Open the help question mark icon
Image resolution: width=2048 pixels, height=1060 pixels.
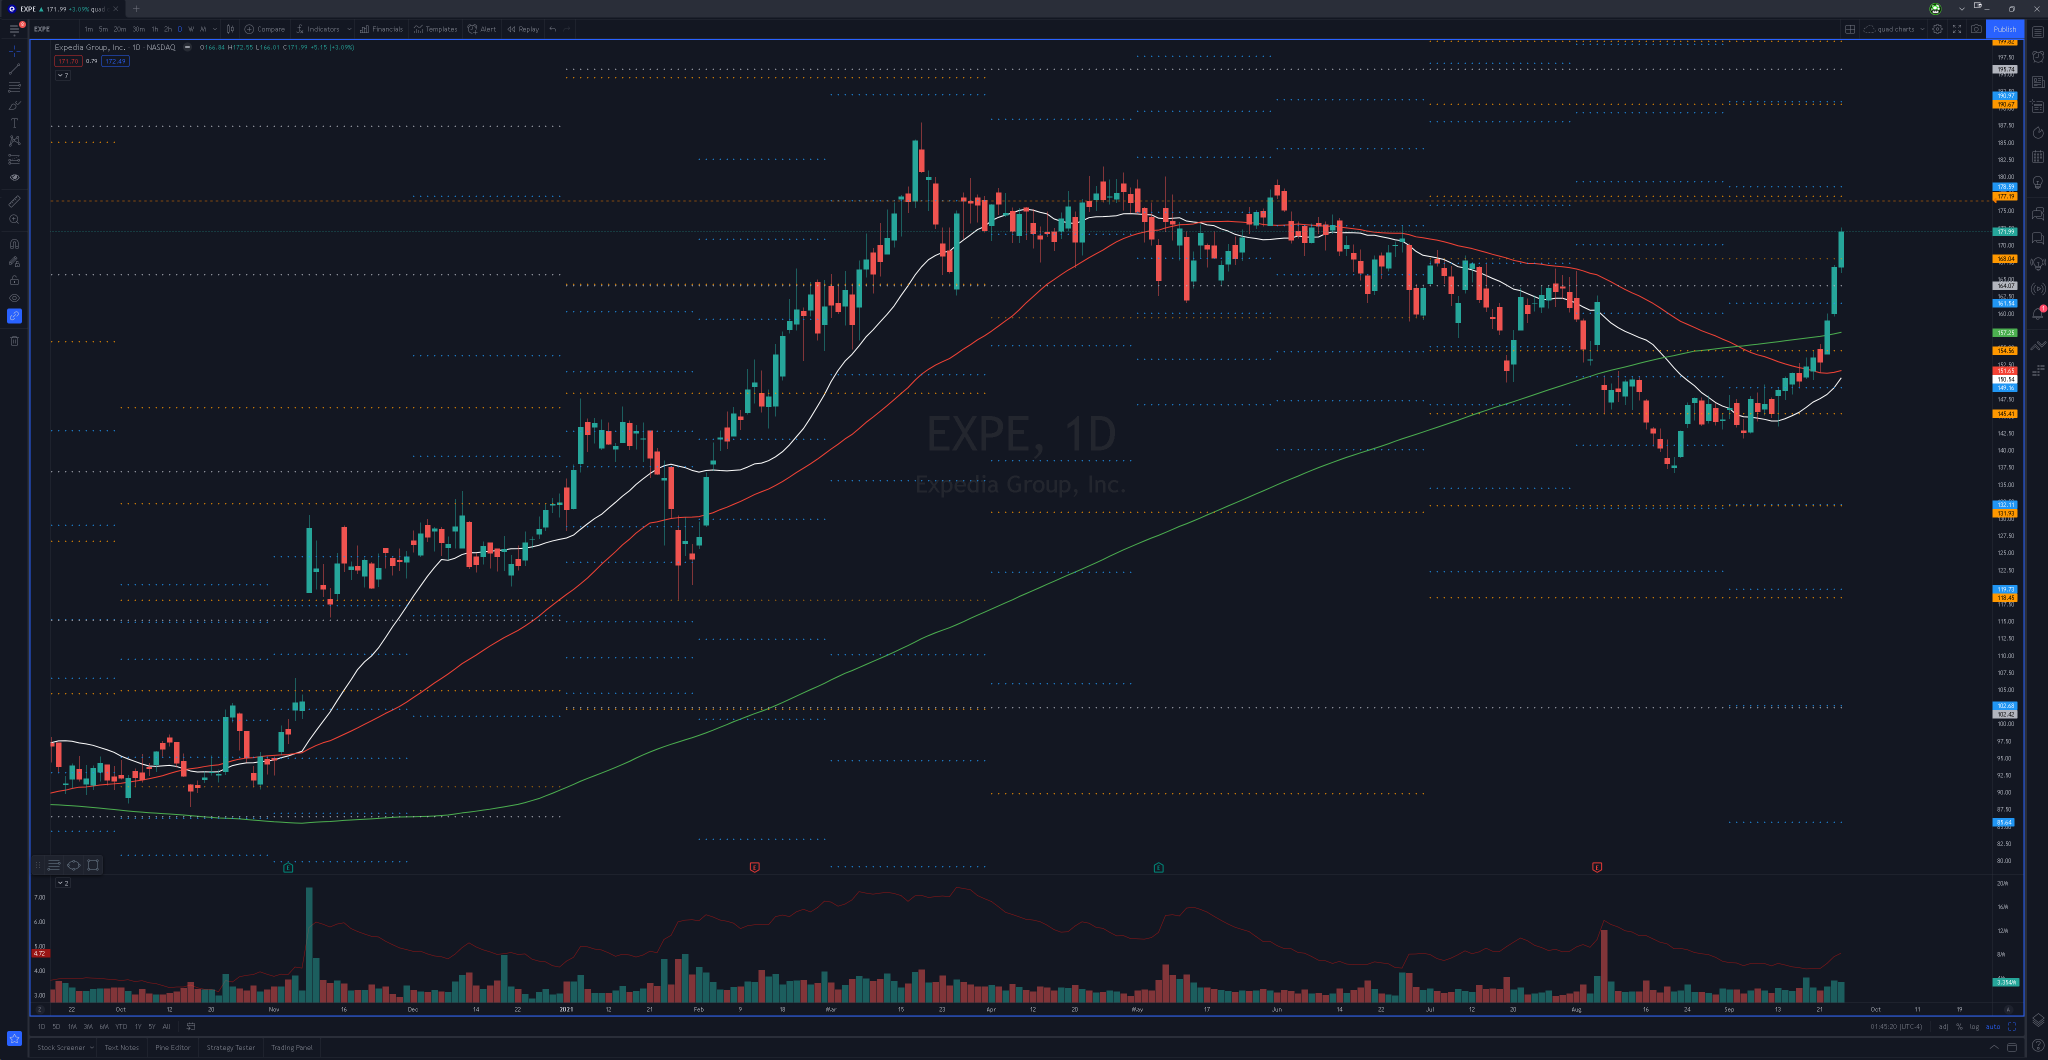click(2038, 1046)
